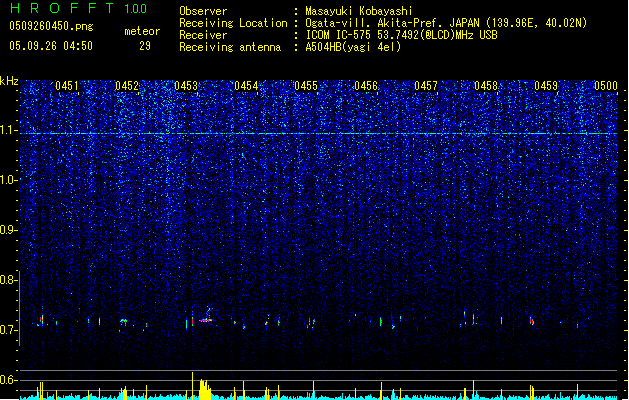This screenshot has height=400, width=629.
Task: Click the Observer label
Action: coord(203,11)
